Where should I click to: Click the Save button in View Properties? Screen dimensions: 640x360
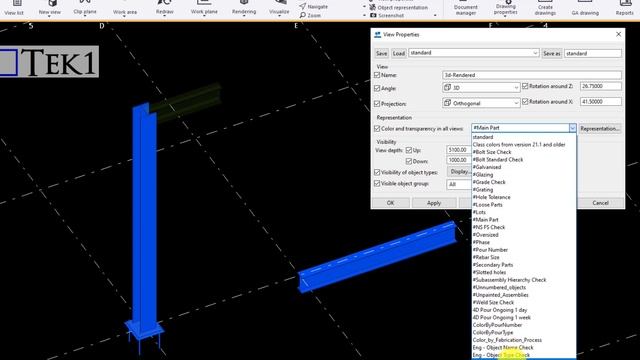(x=381, y=53)
